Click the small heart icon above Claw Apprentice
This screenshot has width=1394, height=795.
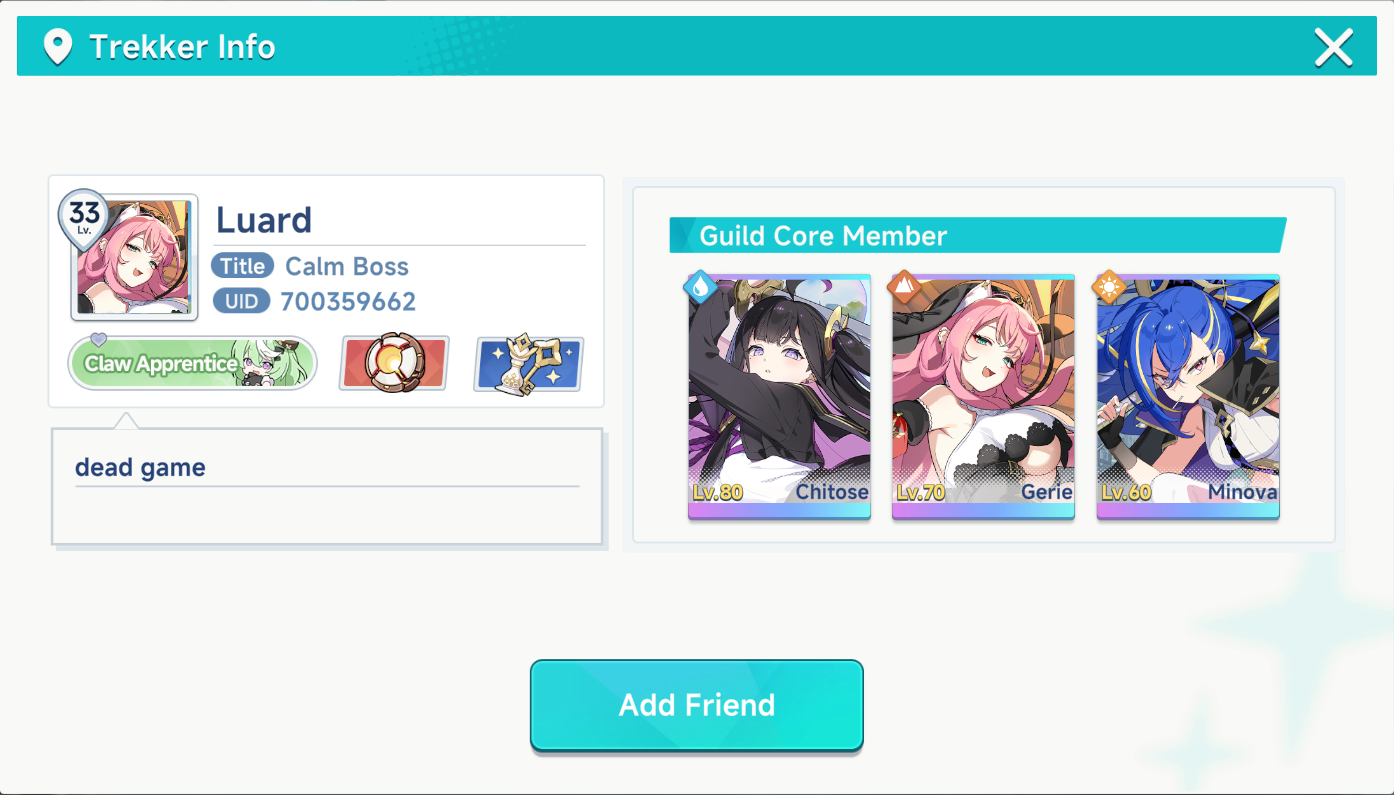[x=98, y=340]
